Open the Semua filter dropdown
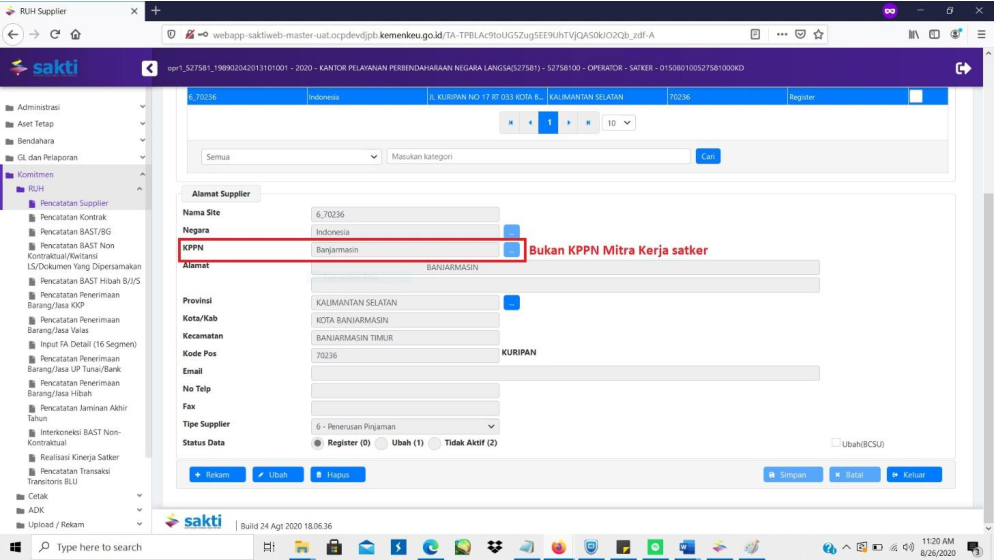Screen dimensions: 994x560 (x=291, y=157)
